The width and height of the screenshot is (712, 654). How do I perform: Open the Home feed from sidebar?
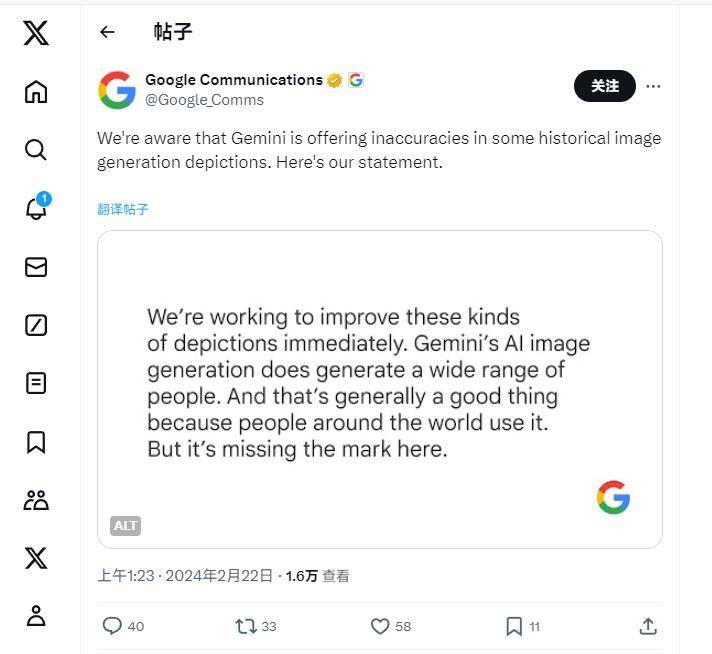(x=36, y=92)
